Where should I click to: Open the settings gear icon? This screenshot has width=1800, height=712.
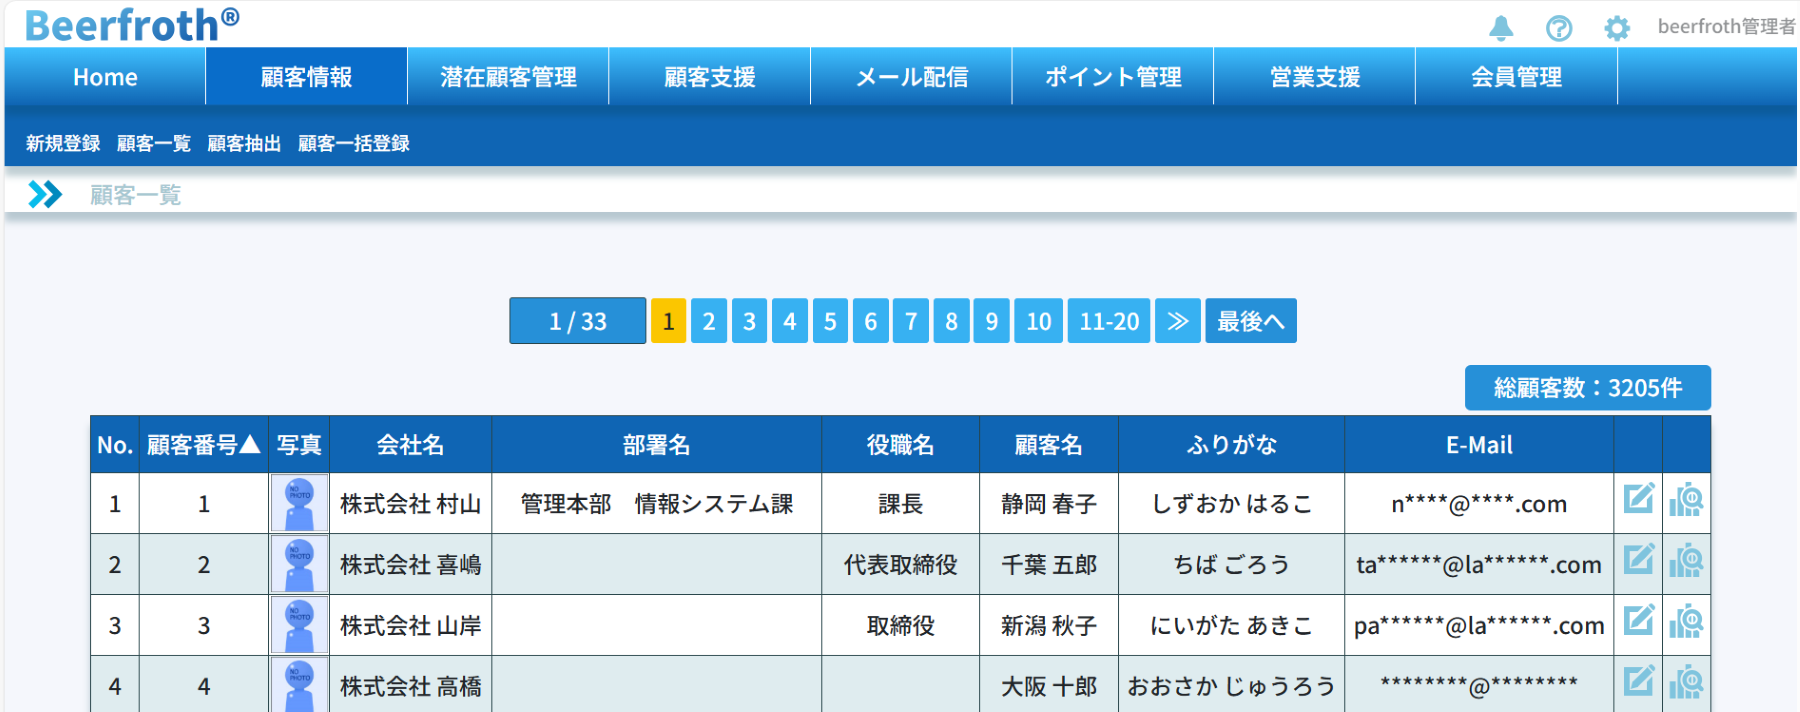[x=1616, y=28]
